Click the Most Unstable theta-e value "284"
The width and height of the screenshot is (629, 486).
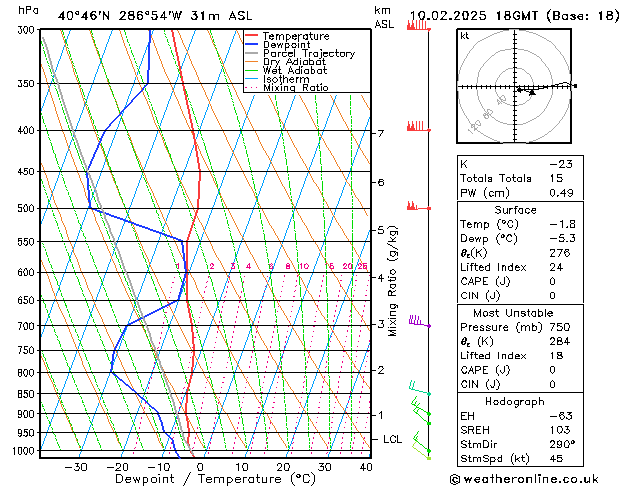(x=560, y=342)
